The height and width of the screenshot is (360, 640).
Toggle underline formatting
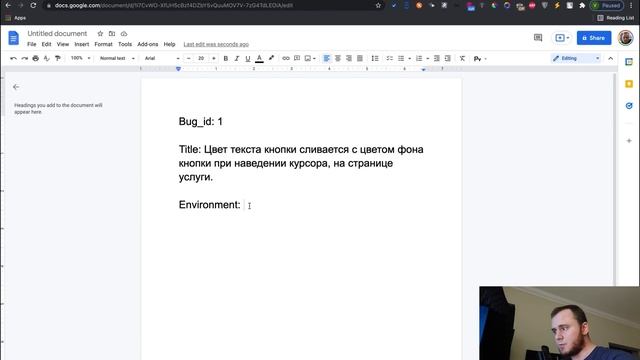pyautogui.click(x=247, y=58)
